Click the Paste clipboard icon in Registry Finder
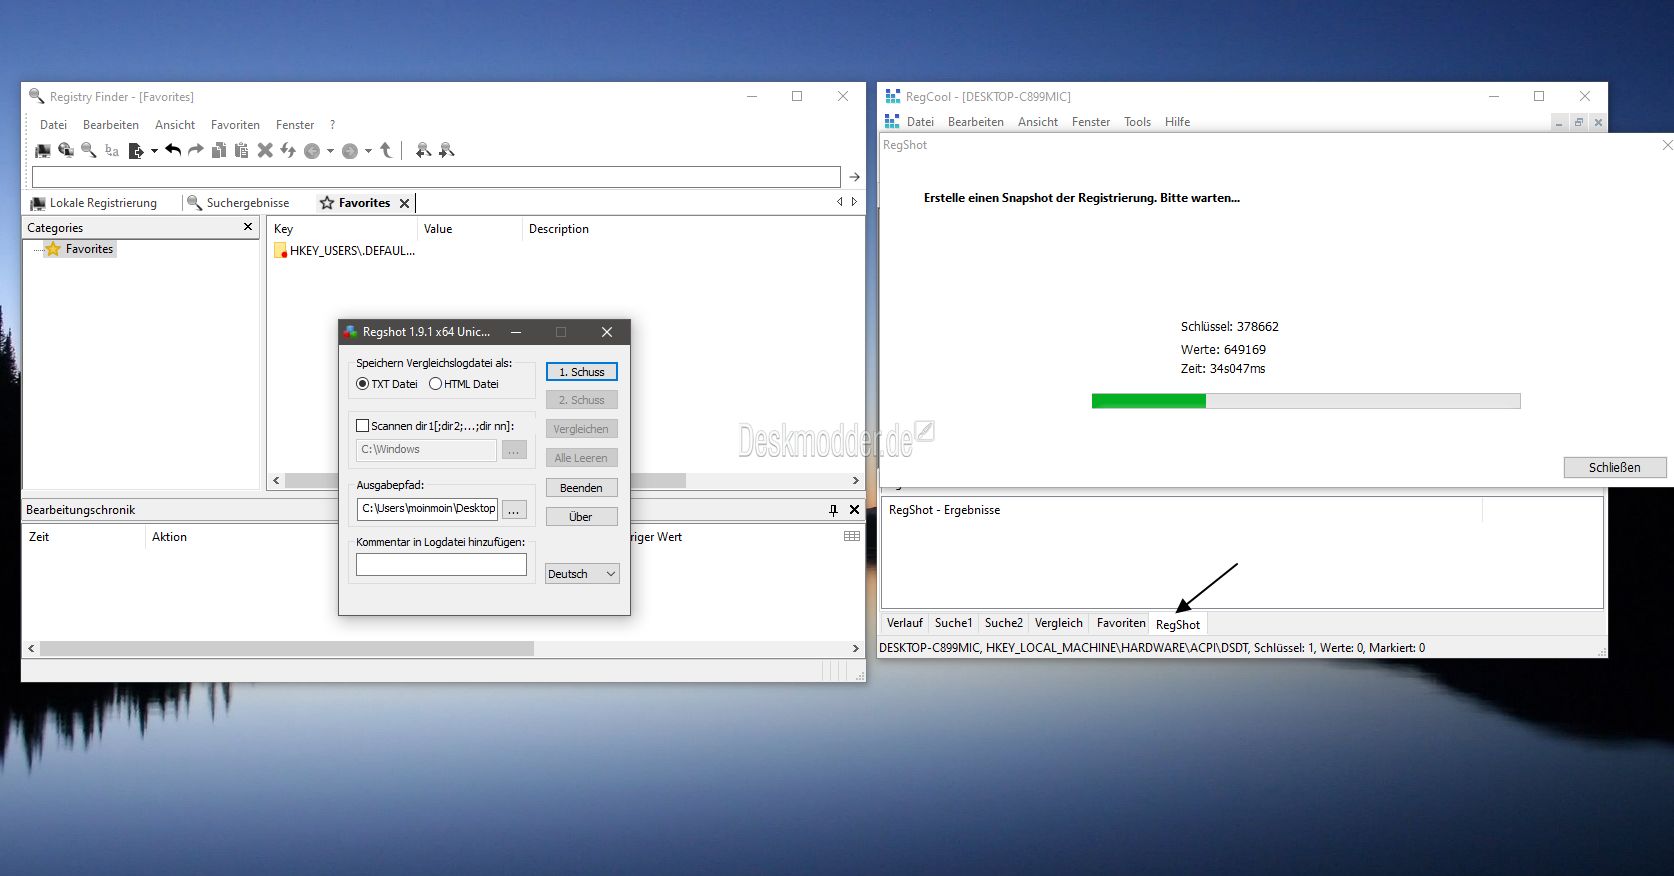 241,150
